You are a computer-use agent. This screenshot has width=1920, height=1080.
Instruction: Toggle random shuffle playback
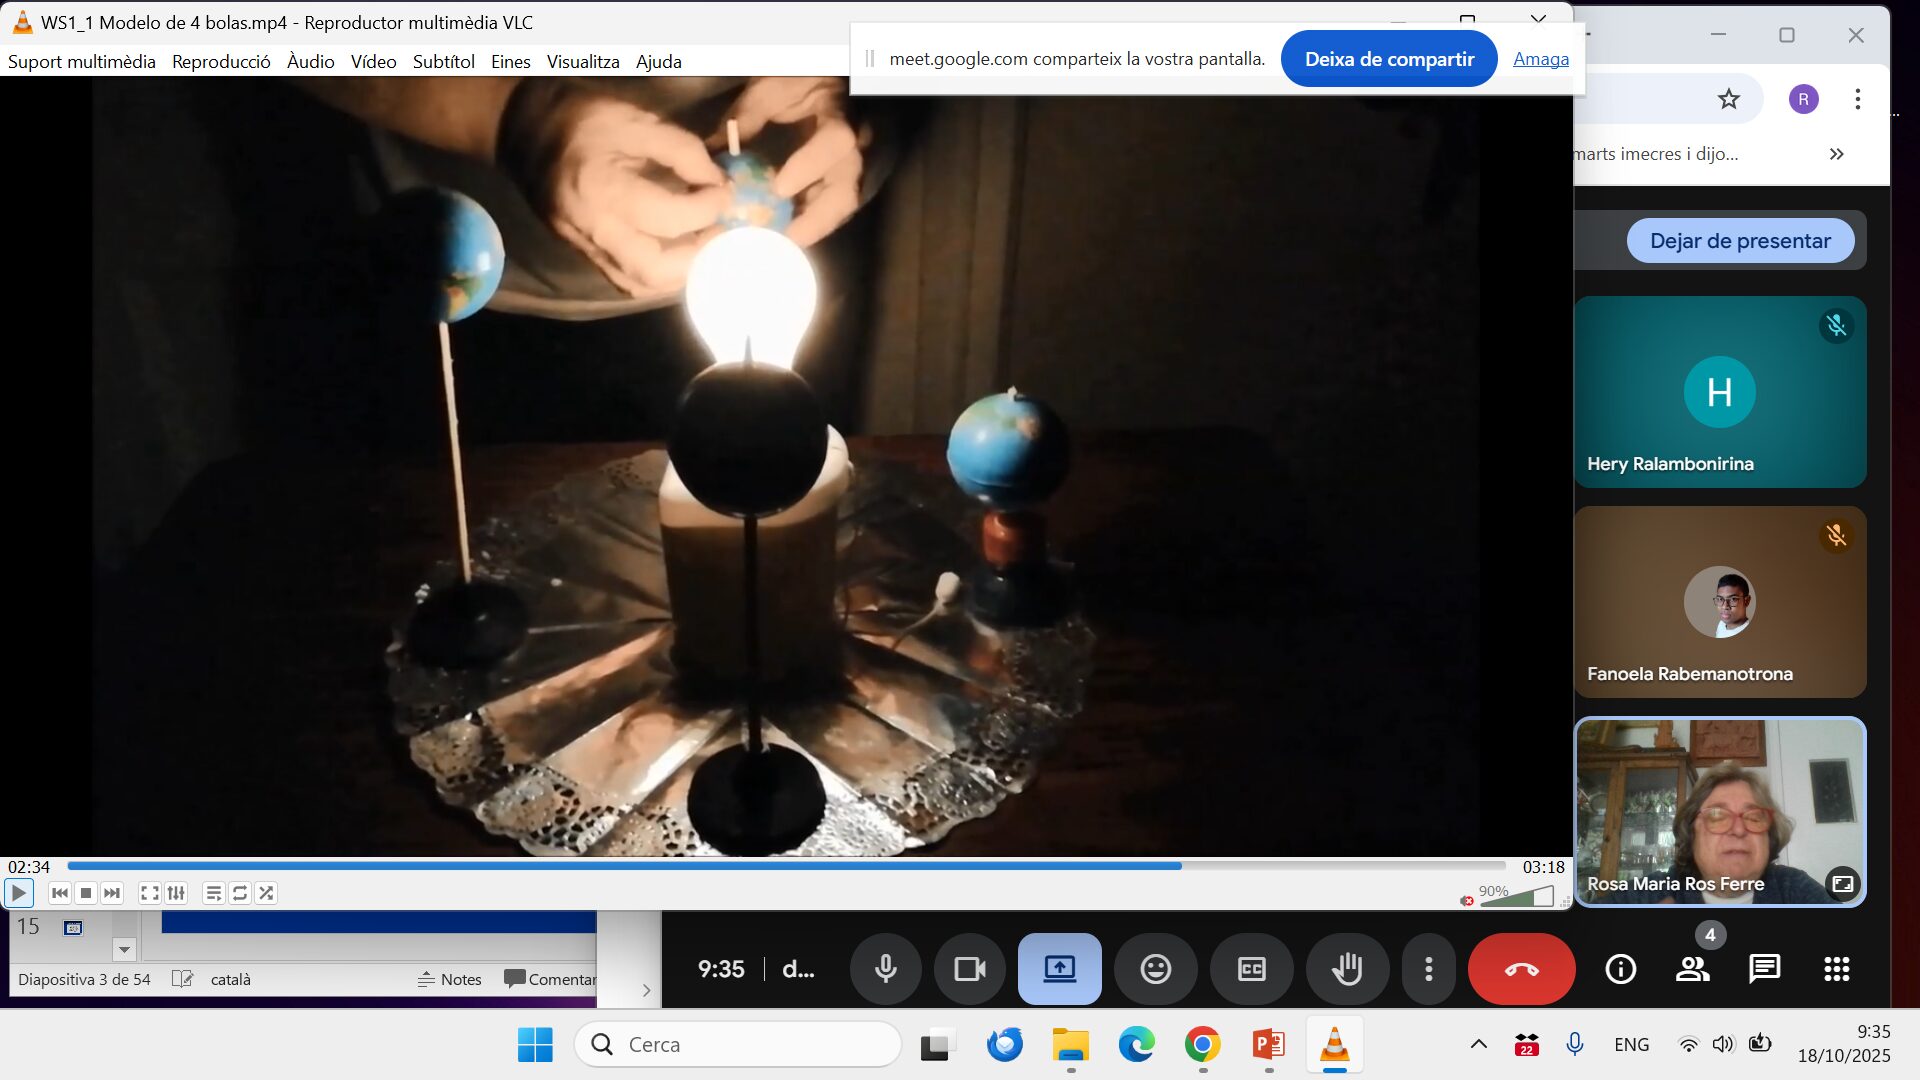coord(266,893)
